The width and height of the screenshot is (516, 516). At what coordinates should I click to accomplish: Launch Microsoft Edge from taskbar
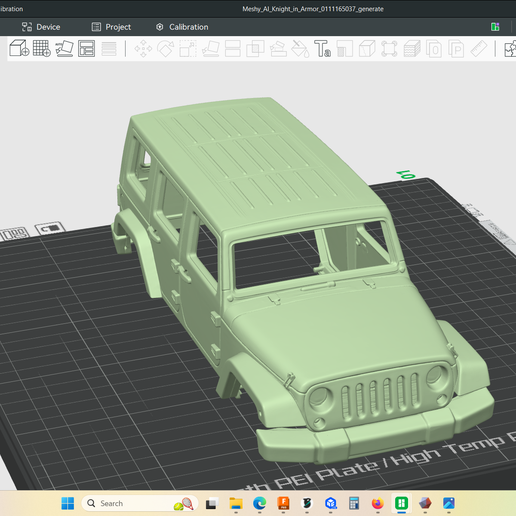pyautogui.click(x=259, y=503)
